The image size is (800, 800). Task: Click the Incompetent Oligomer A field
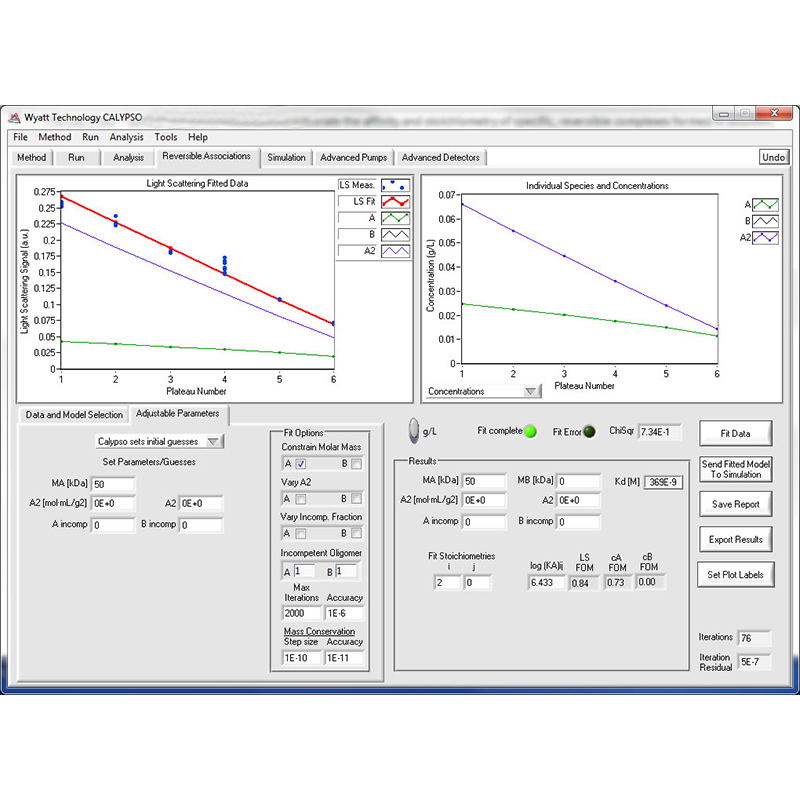[304, 571]
